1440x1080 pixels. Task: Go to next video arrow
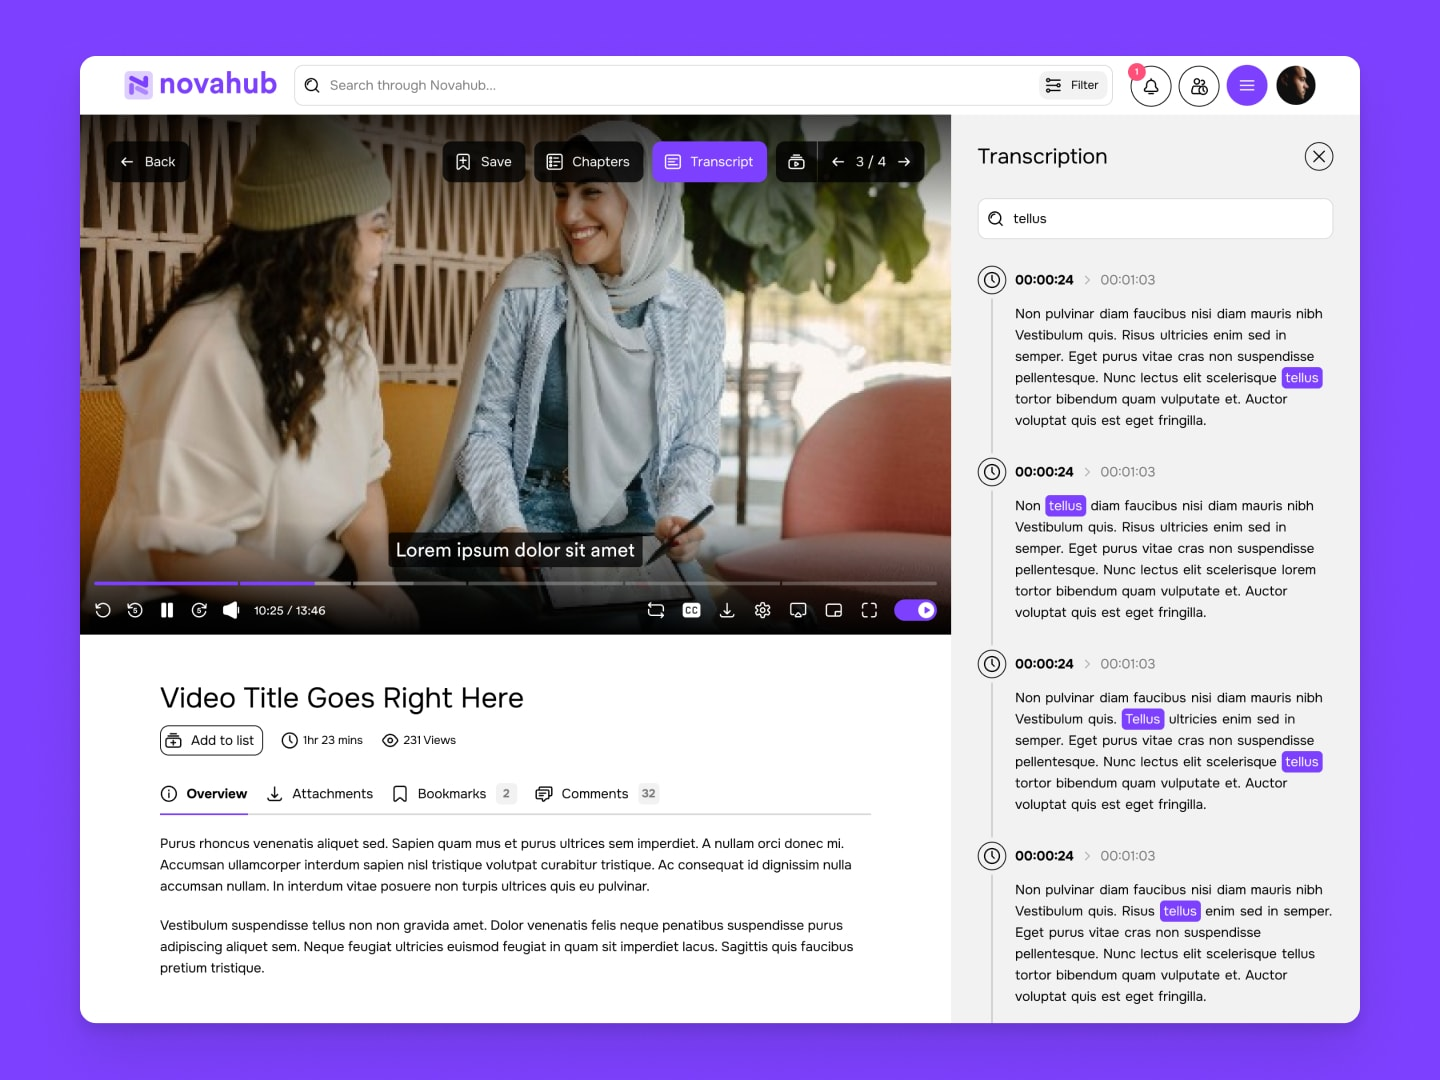[x=904, y=162]
